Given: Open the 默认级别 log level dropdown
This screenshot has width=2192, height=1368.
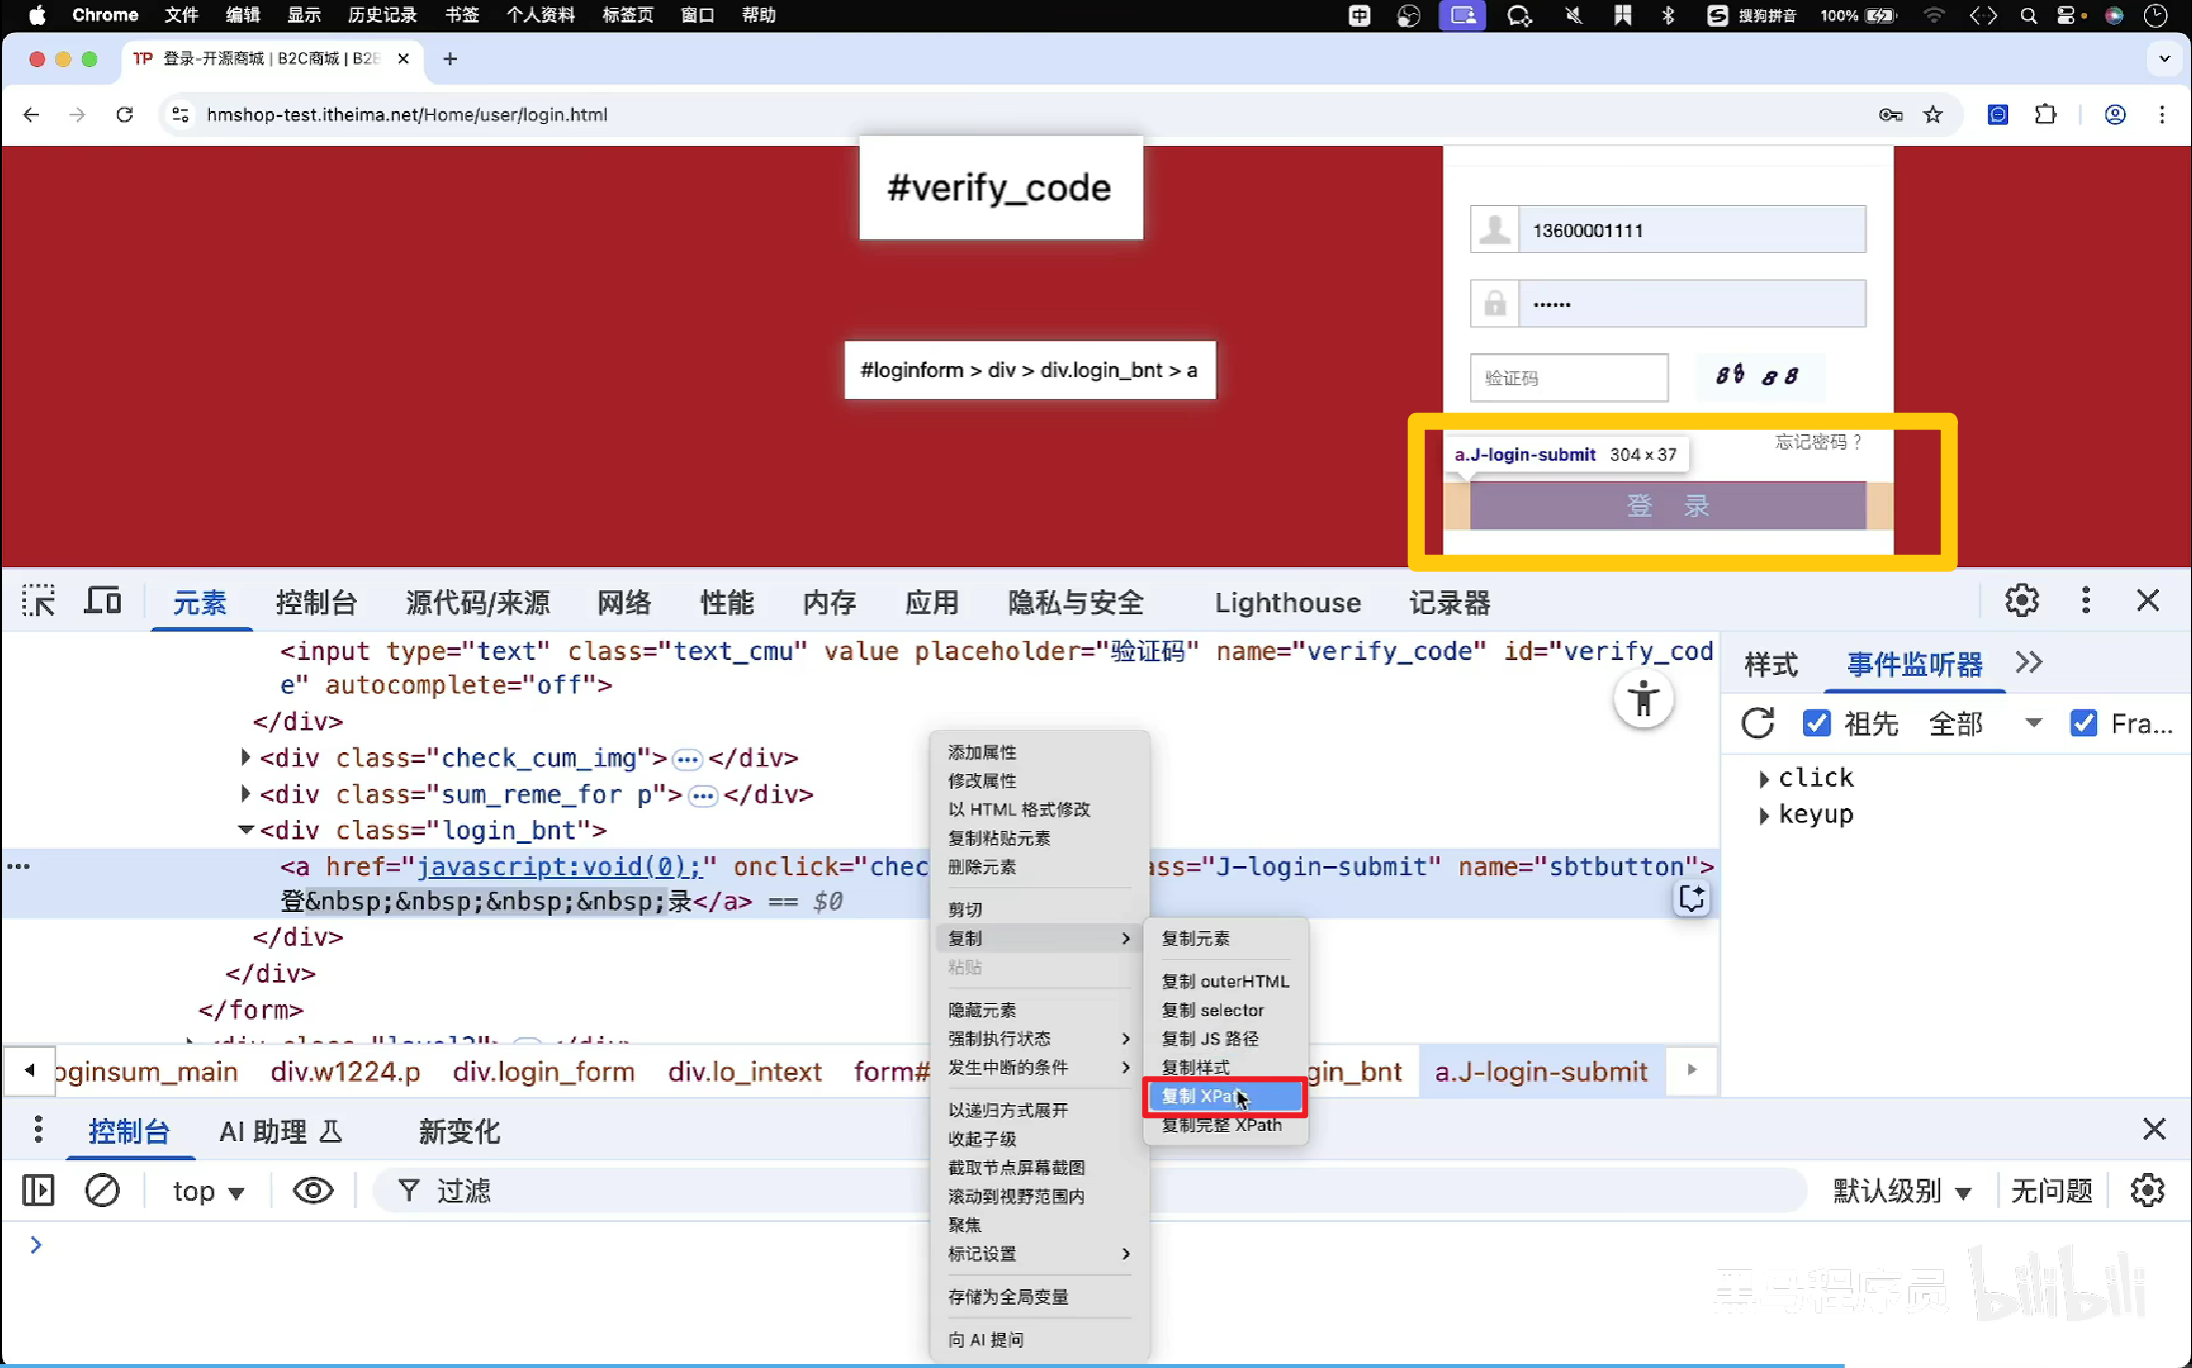Looking at the screenshot, I should coord(1902,1190).
